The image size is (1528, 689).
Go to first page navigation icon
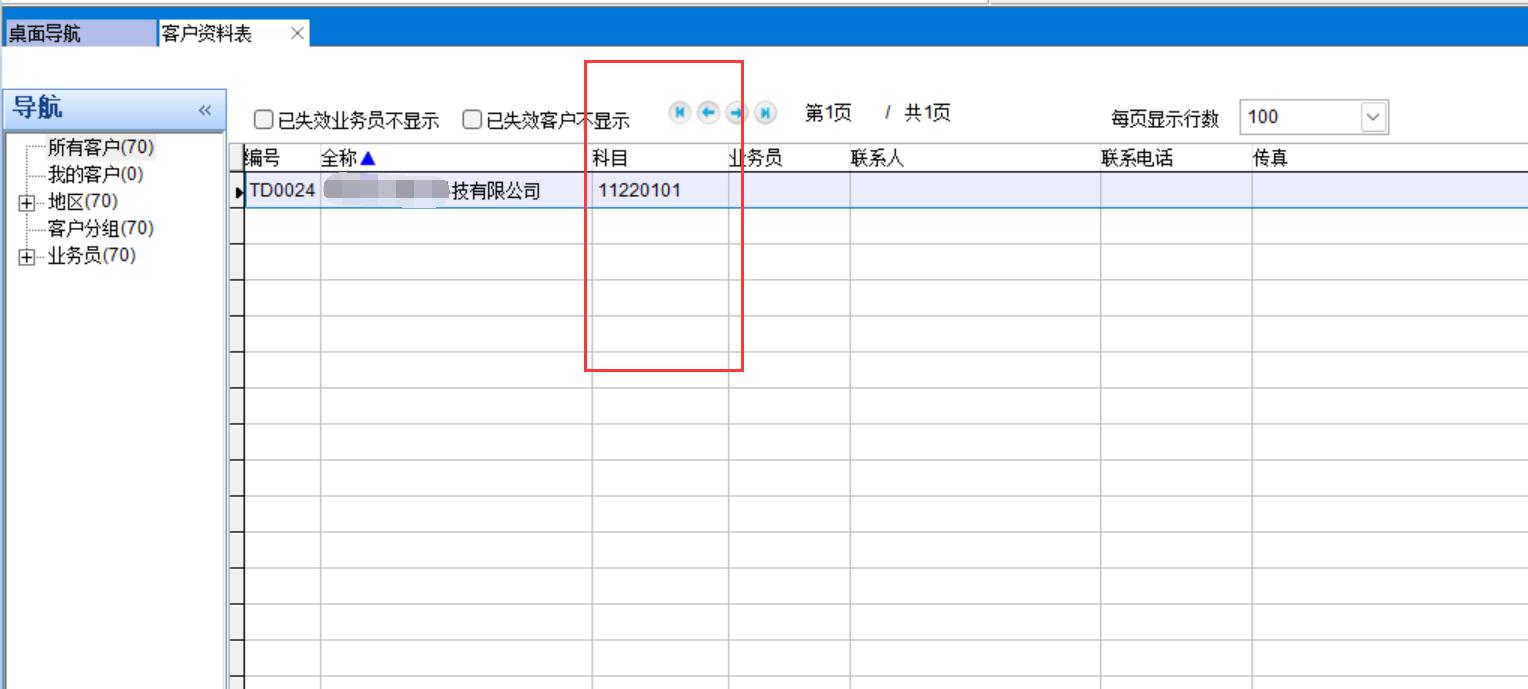point(680,113)
